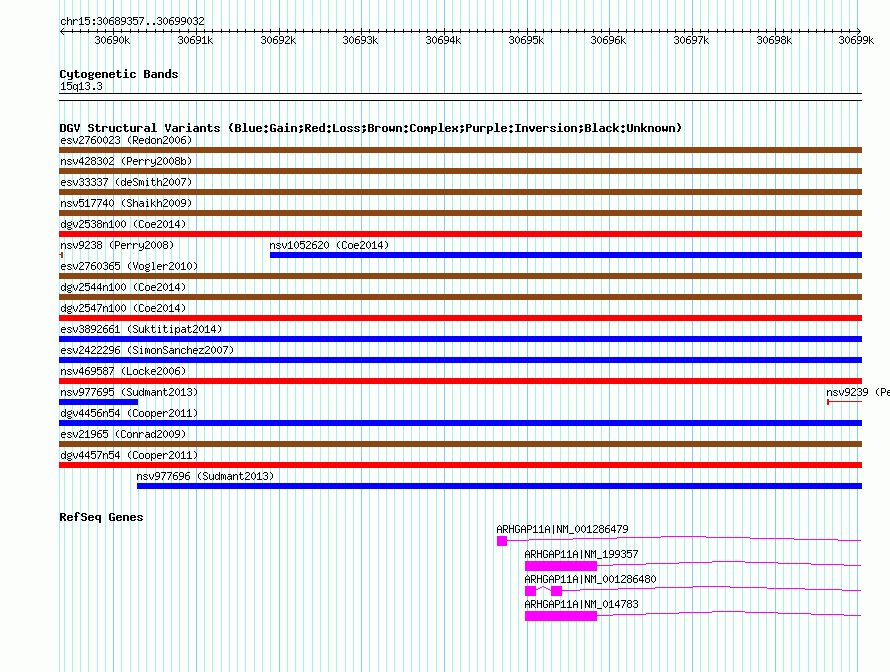
Task: Open variant dgv4456n54 (Cooper2011) label
Action: click(129, 413)
